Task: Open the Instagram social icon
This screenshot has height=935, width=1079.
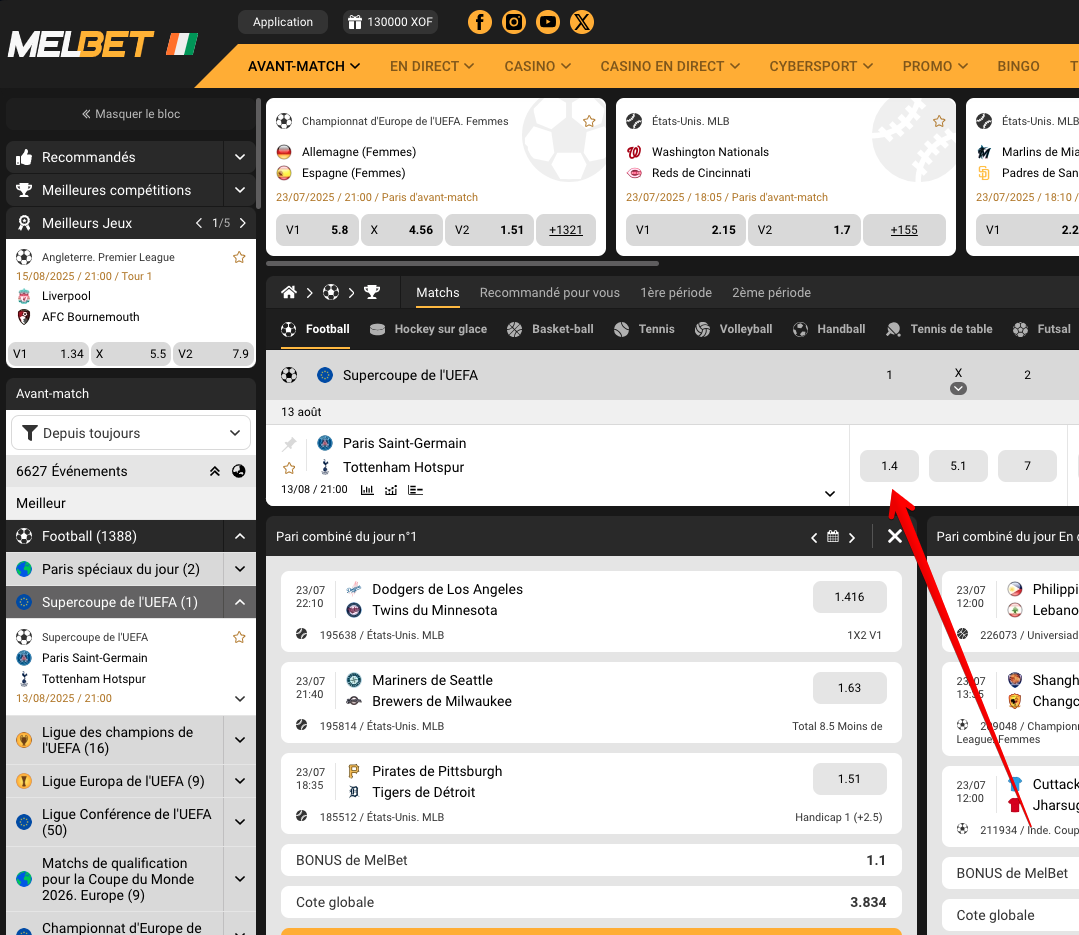Action: [x=513, y=22]
